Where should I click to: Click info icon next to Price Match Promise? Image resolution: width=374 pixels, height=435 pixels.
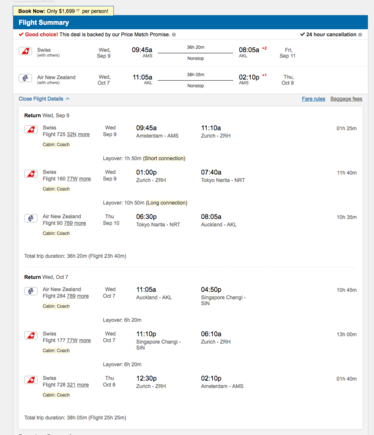point(174,35)
